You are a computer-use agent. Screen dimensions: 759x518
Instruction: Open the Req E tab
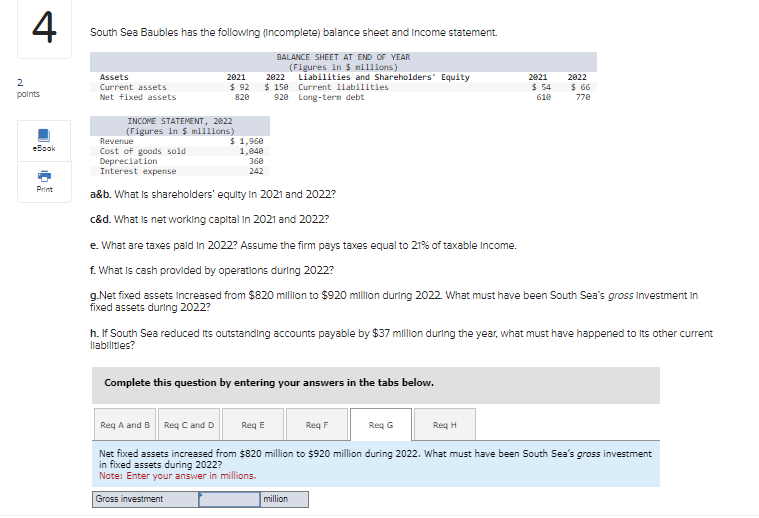click(x=253, y=425)
